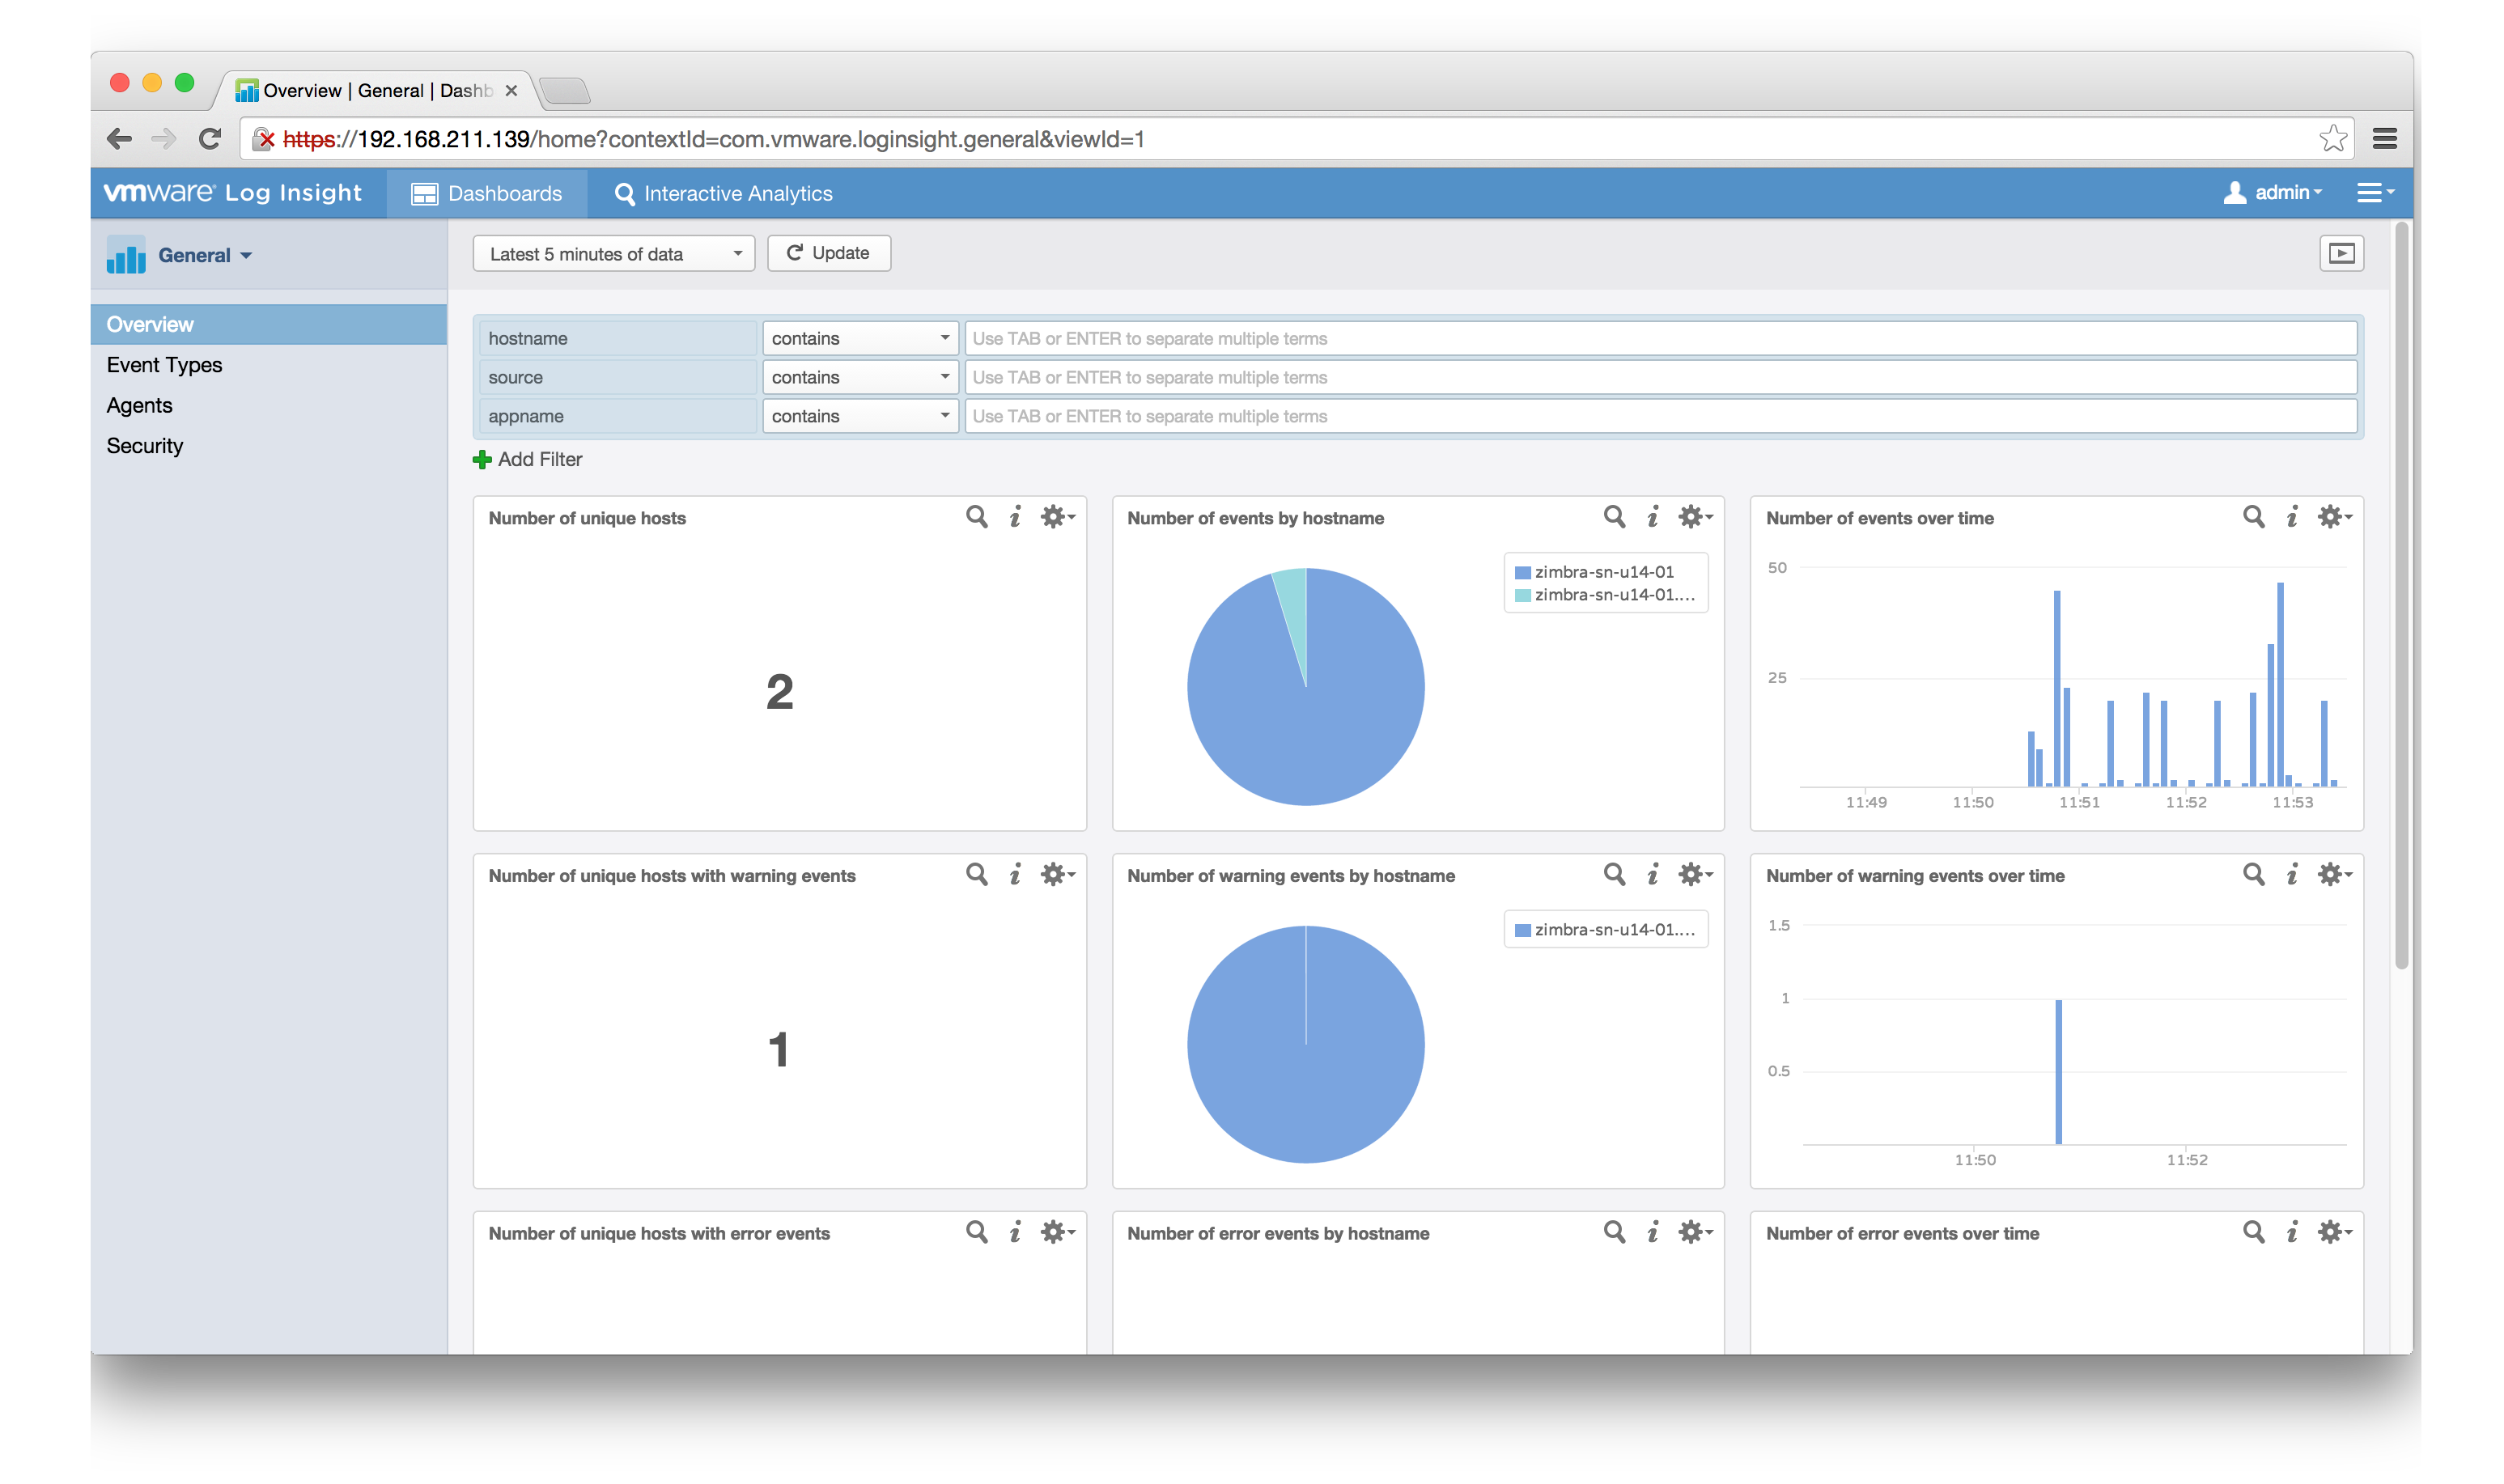Viewport: 2504px width, 1484px height.
Task: Click search icon on warning events over time widget
Action: tap(2253, 874)
